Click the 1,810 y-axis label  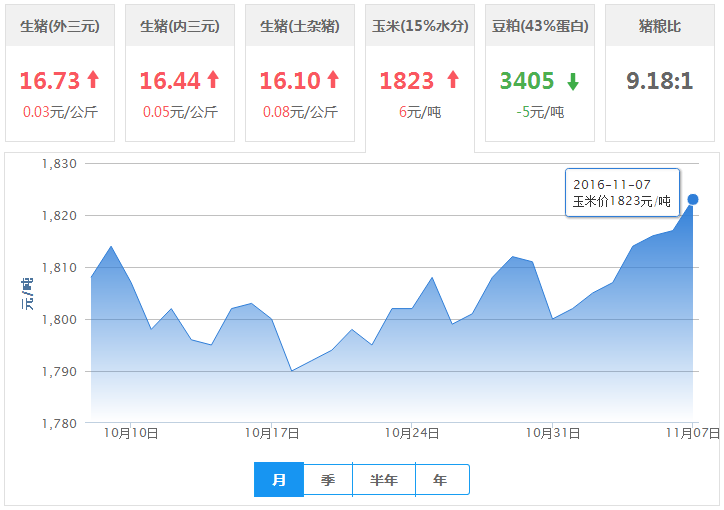tap(59, 268)
